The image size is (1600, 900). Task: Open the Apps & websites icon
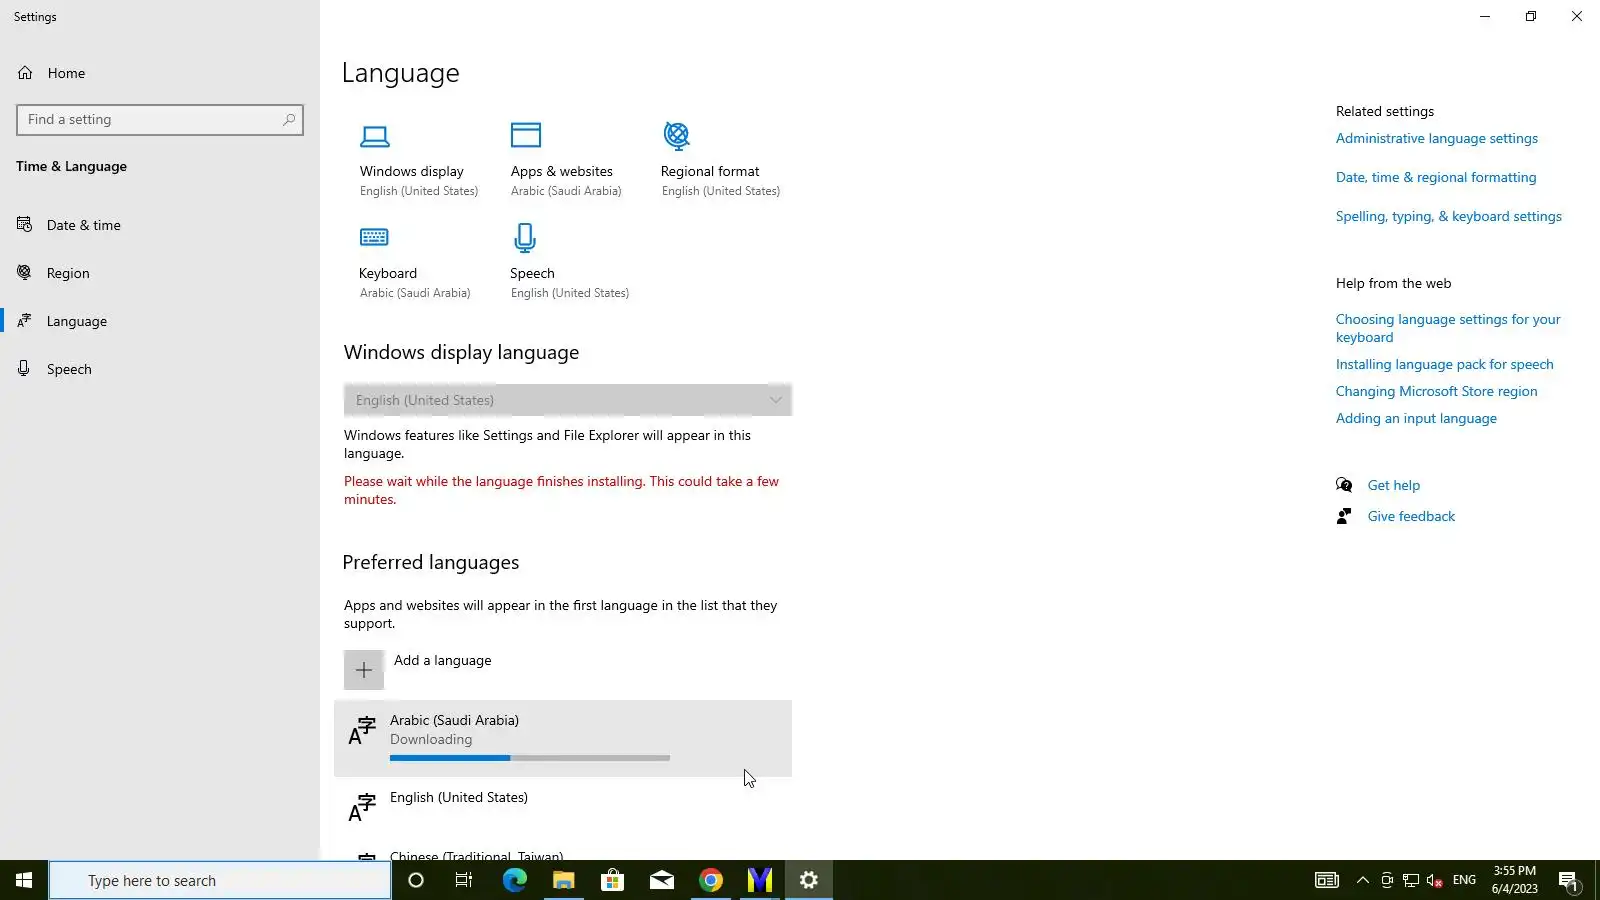coord(526,135)
